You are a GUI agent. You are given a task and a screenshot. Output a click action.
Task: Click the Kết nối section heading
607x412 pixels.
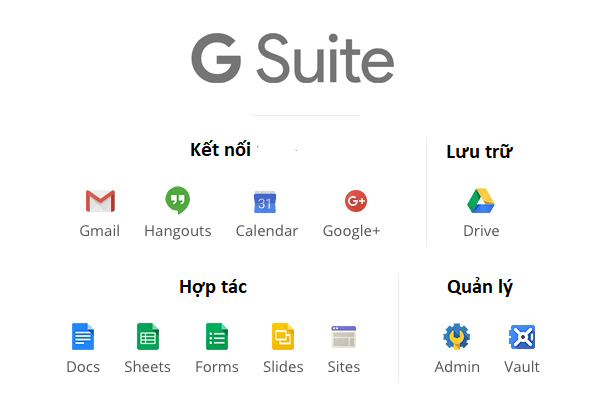pos(220,150)
